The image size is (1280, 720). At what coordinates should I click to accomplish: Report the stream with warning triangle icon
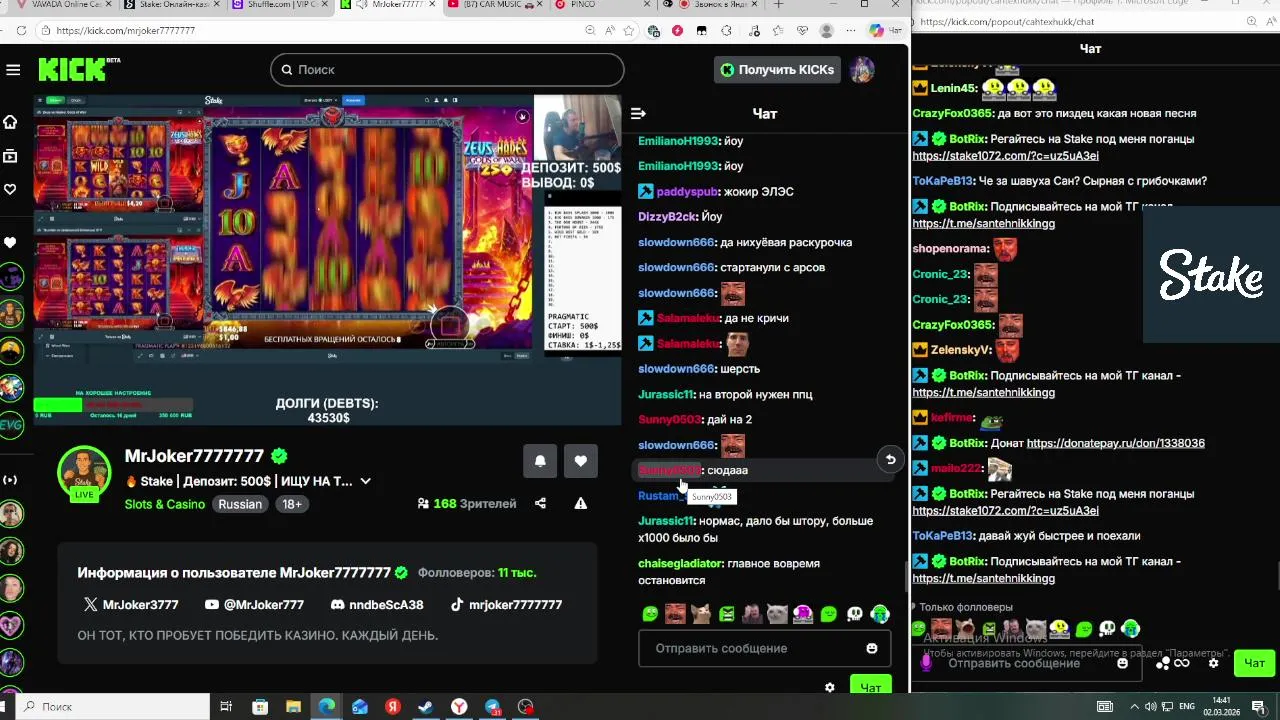[581, 504]
